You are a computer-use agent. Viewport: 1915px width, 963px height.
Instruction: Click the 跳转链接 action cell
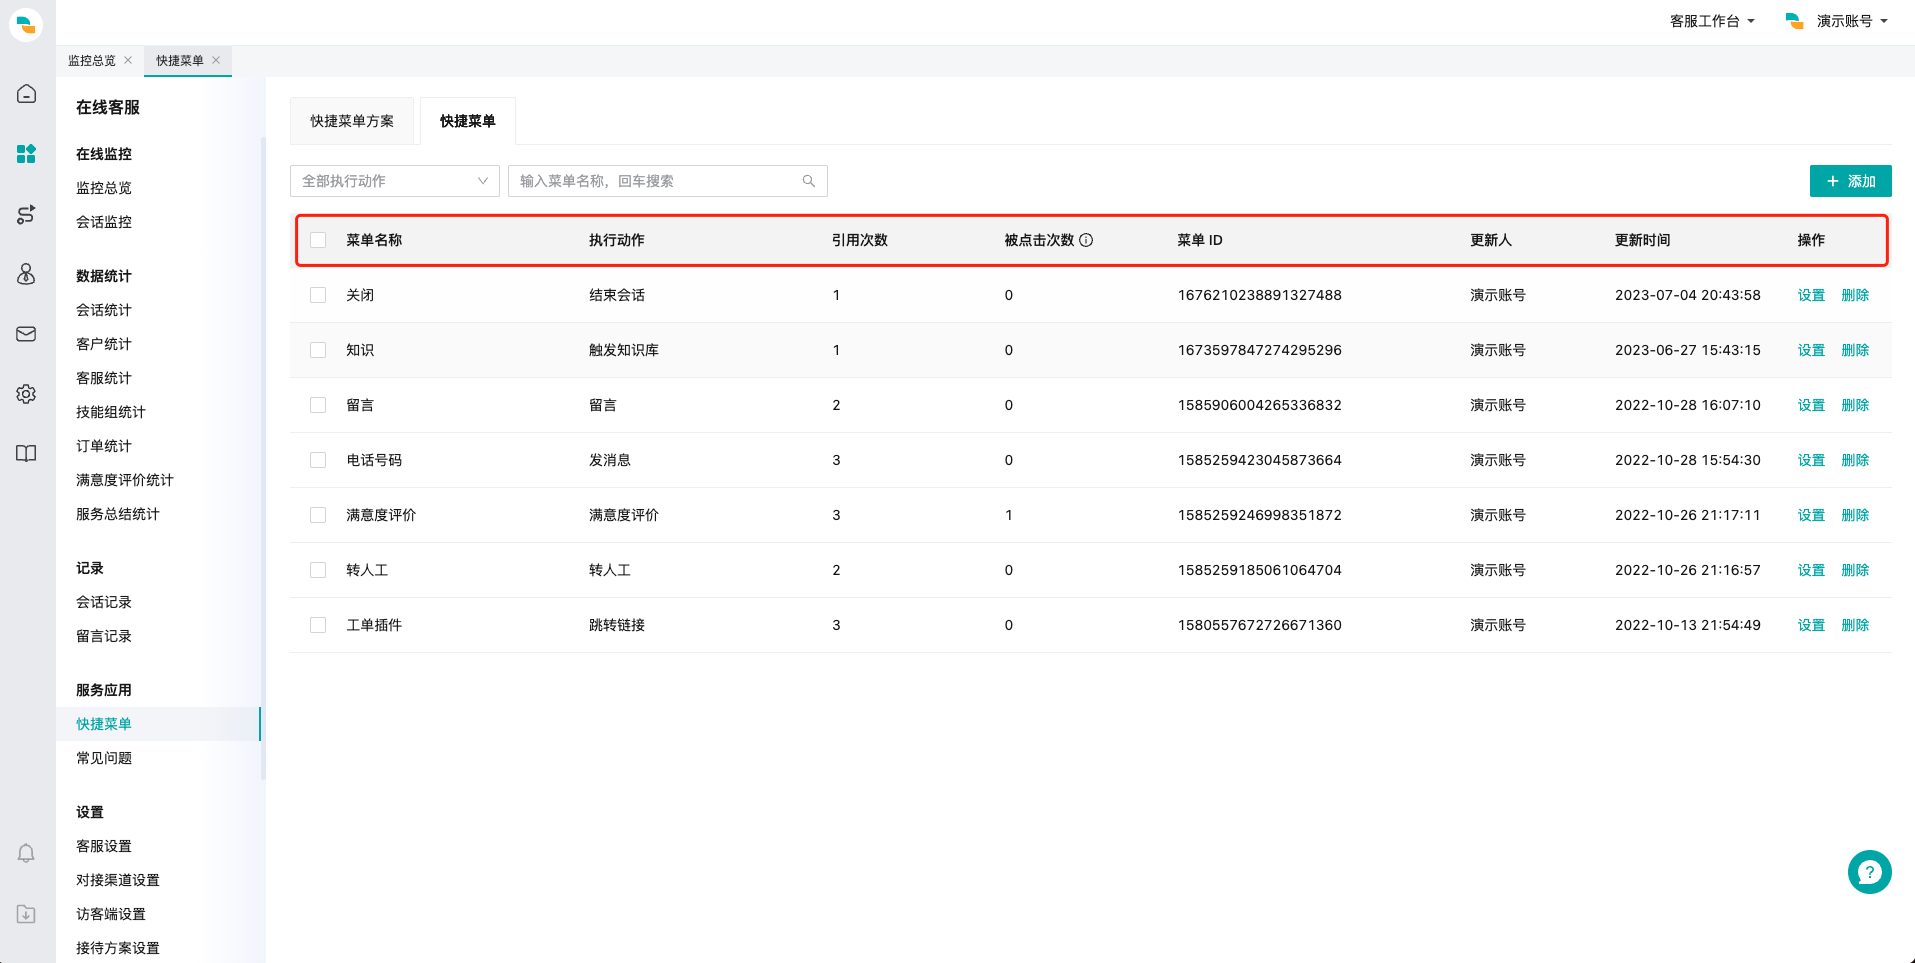(x=617, y=625)
